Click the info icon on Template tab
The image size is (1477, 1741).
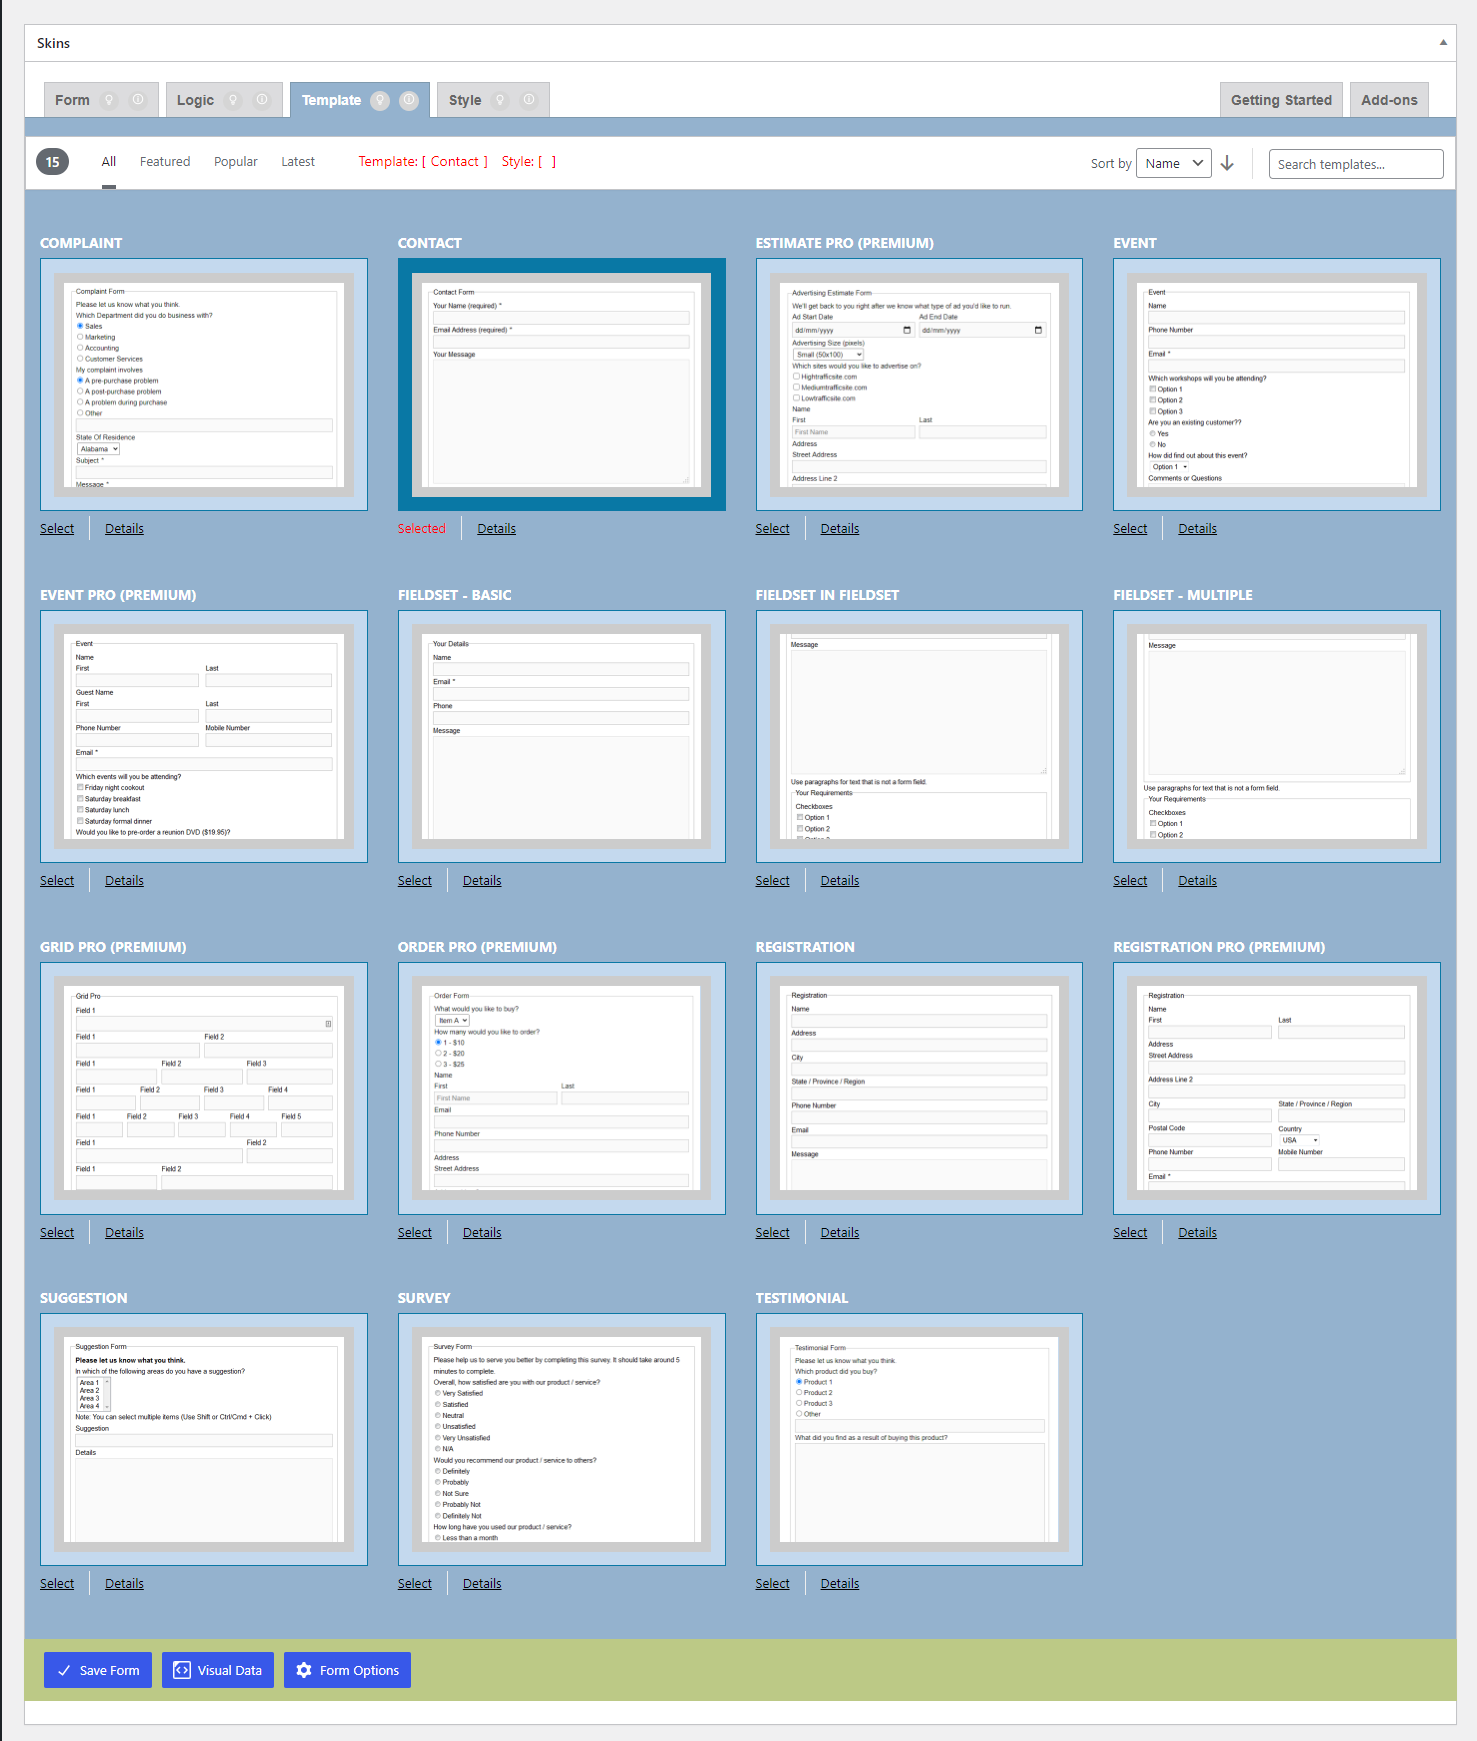point(409,100)
